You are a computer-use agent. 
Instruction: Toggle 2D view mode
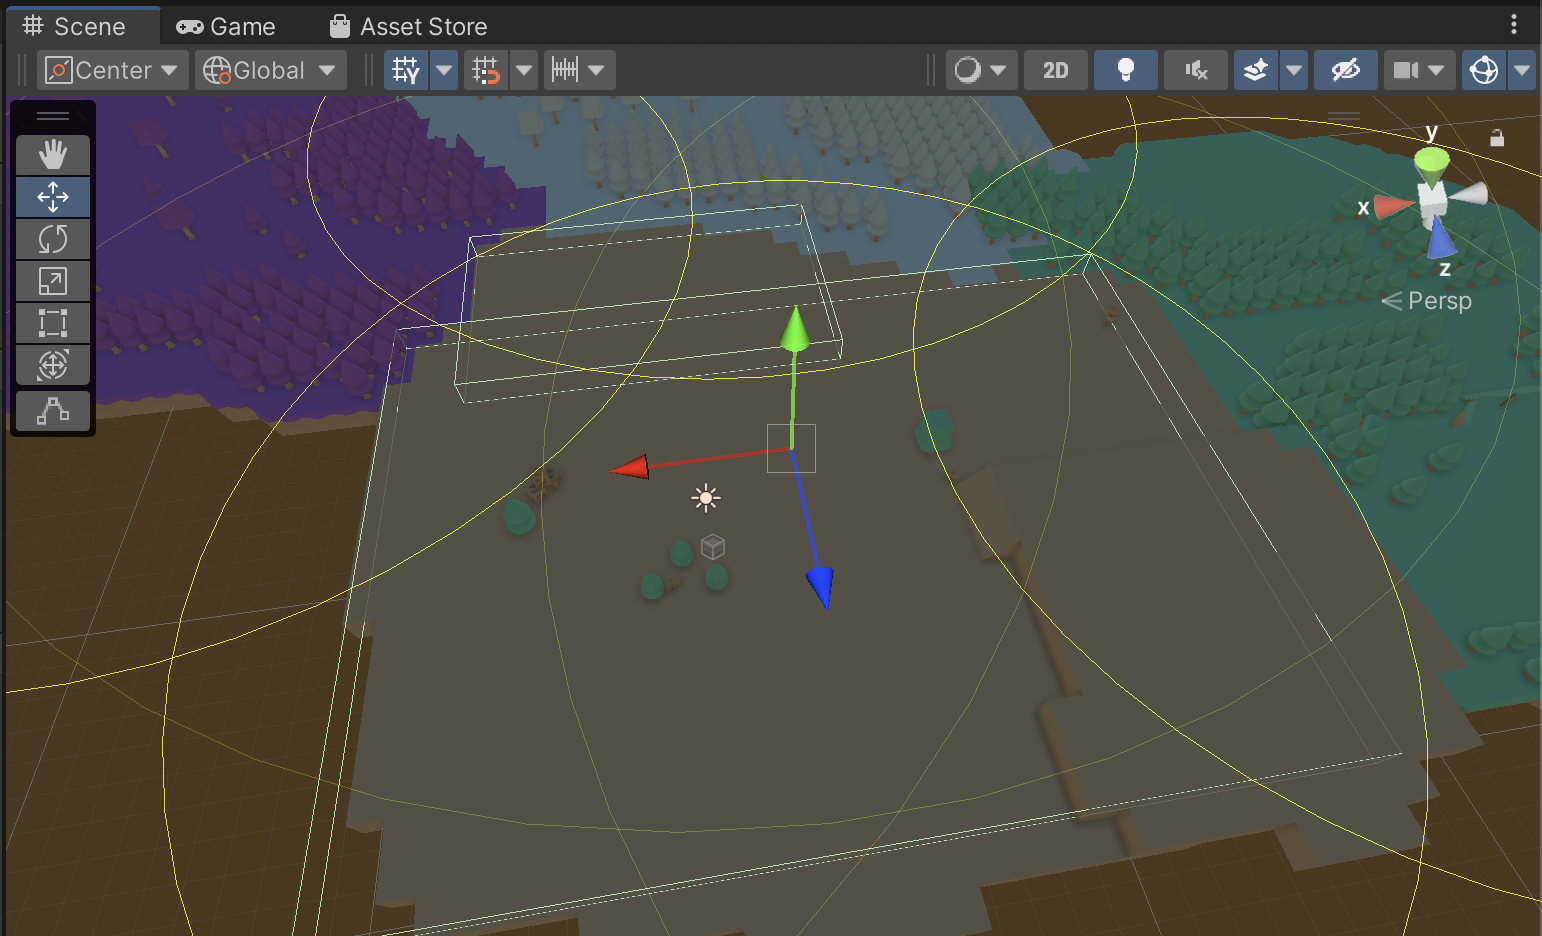tap(1055, 70)
